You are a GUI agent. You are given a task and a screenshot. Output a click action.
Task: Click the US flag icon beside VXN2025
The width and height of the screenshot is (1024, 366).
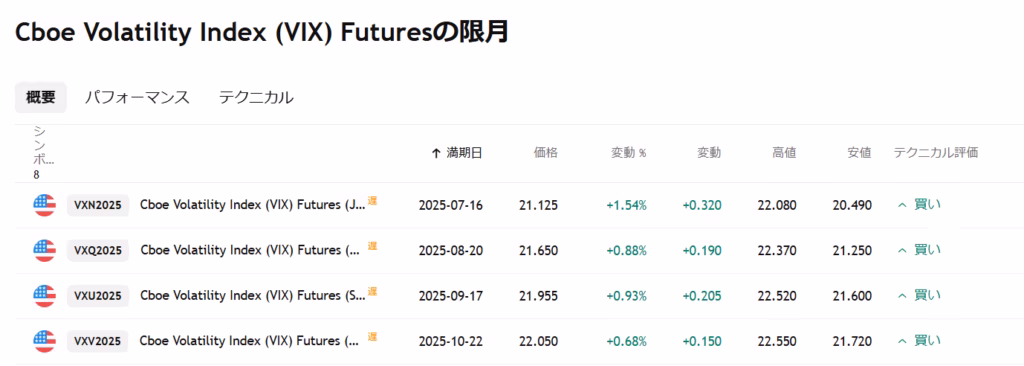[x=44, y=205]
